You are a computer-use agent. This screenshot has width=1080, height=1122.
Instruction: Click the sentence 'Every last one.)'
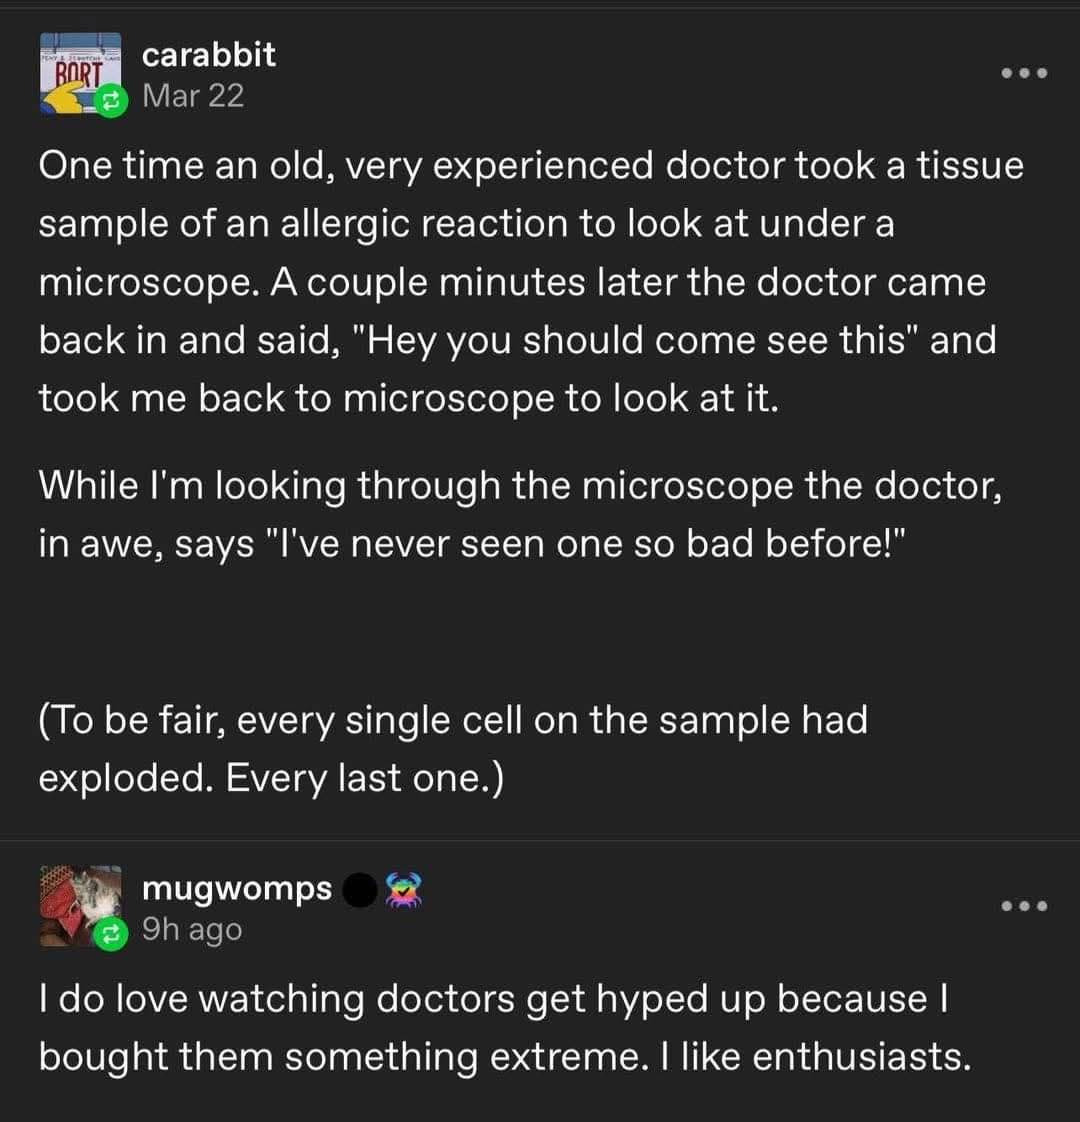coord(365,778)
